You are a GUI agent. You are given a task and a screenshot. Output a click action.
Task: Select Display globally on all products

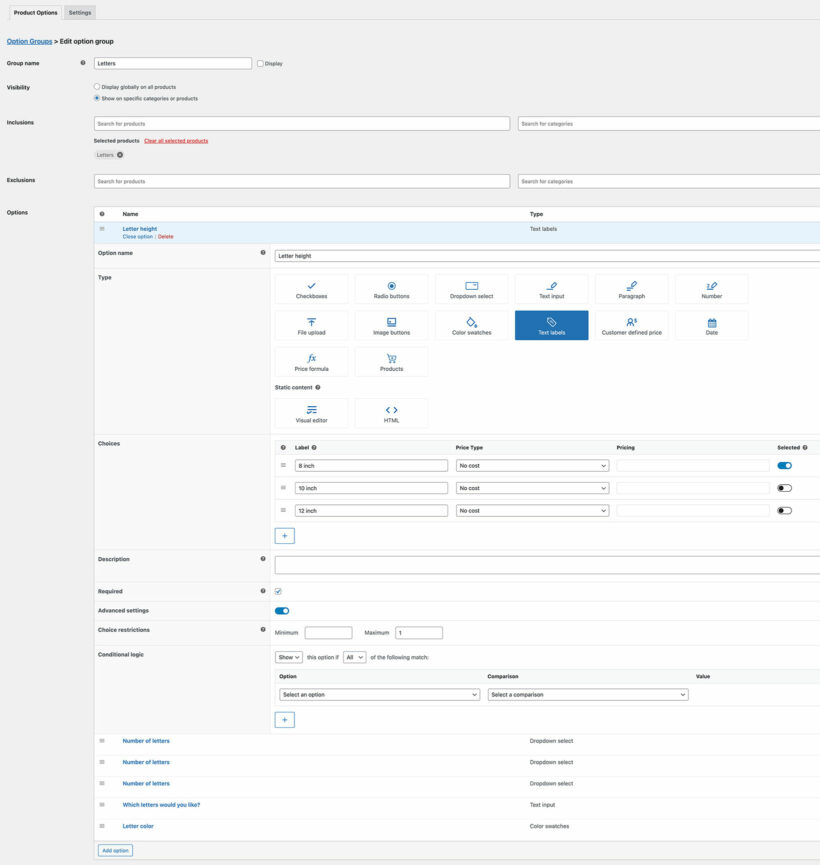[x=97, y=87]
